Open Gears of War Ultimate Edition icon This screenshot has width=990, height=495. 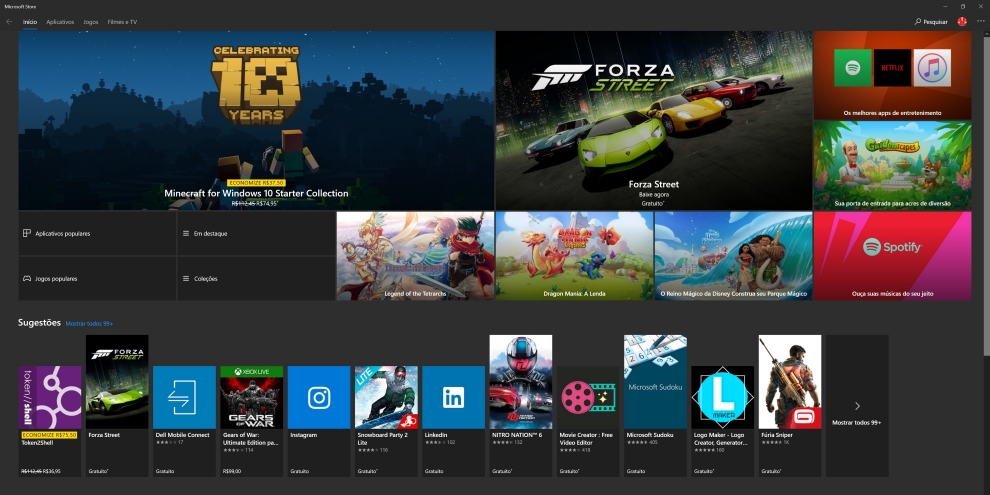click(x=251, y=398)
